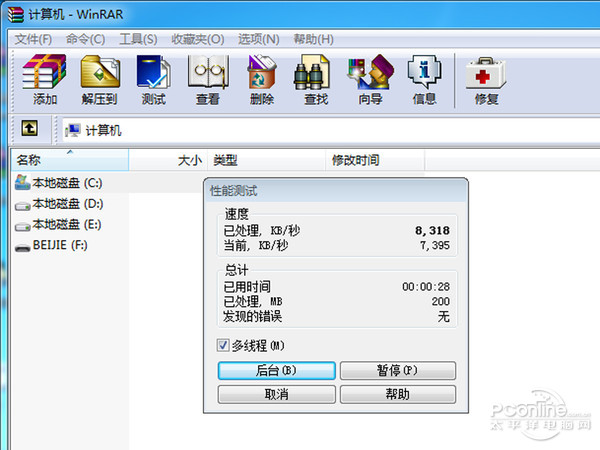Click the 7,395 current speed value
This screenshot has width=600, height=450.
pos(435,245)
